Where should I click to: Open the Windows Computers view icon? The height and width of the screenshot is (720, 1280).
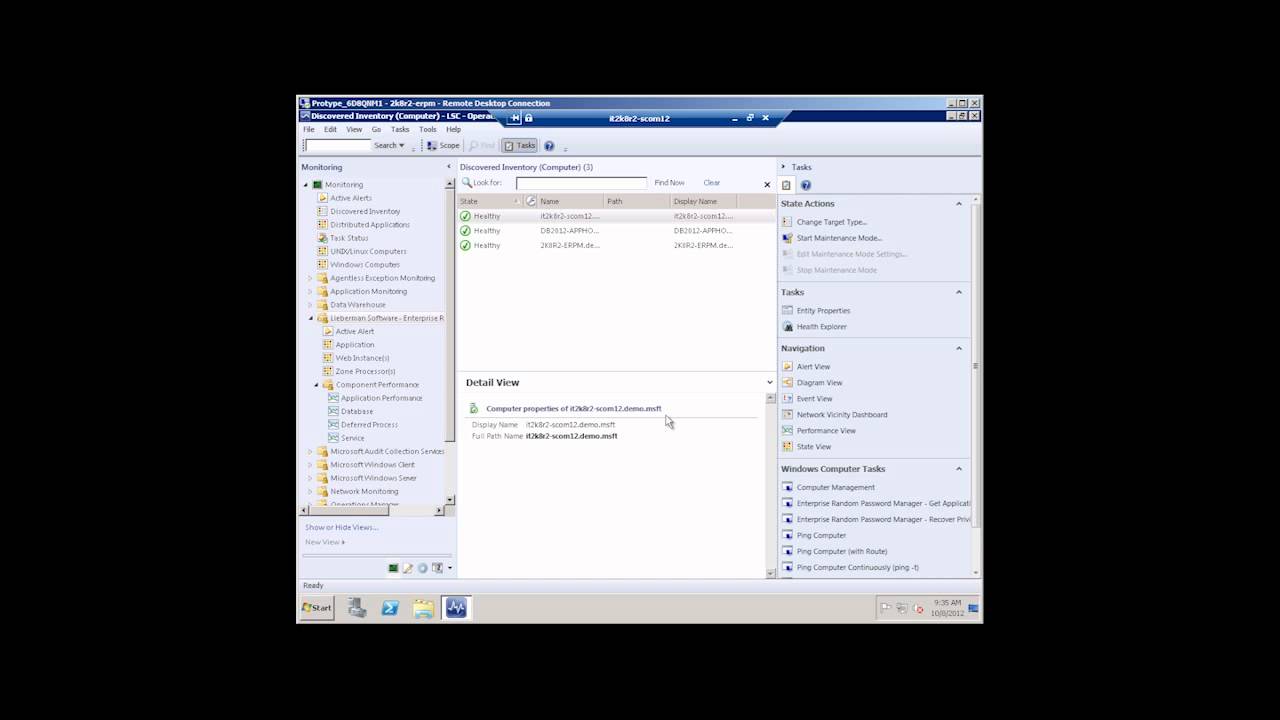pos(322,265)
